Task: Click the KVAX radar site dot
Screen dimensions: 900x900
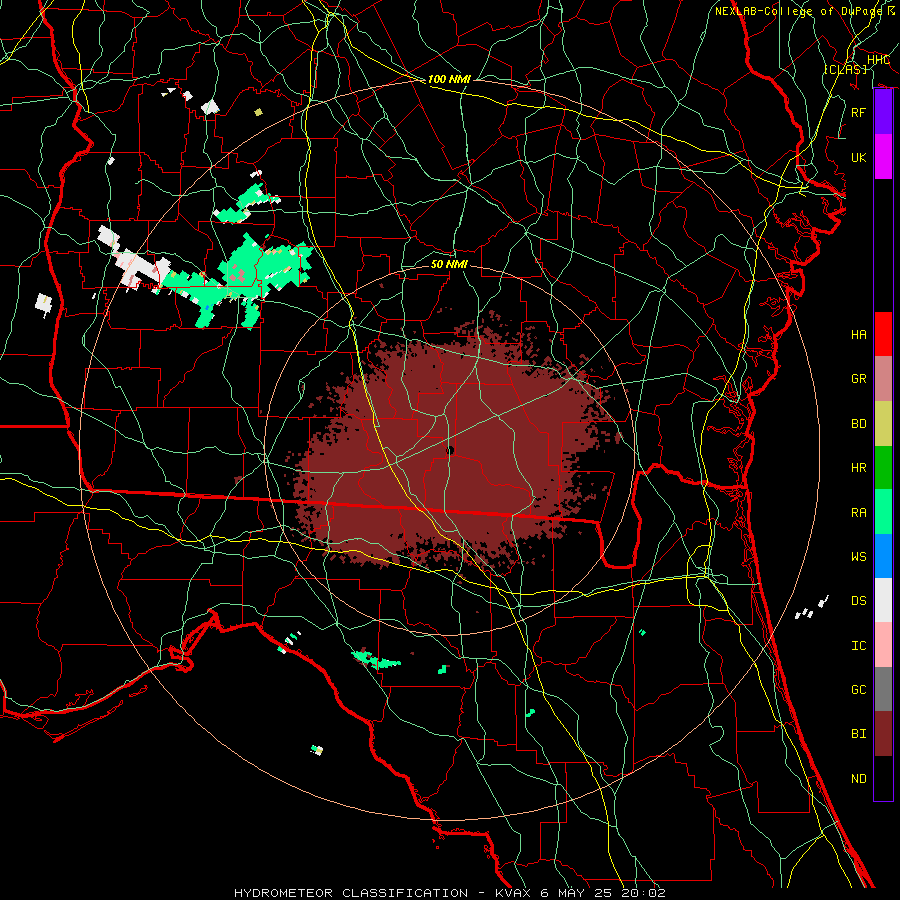Action: (450, 451)
